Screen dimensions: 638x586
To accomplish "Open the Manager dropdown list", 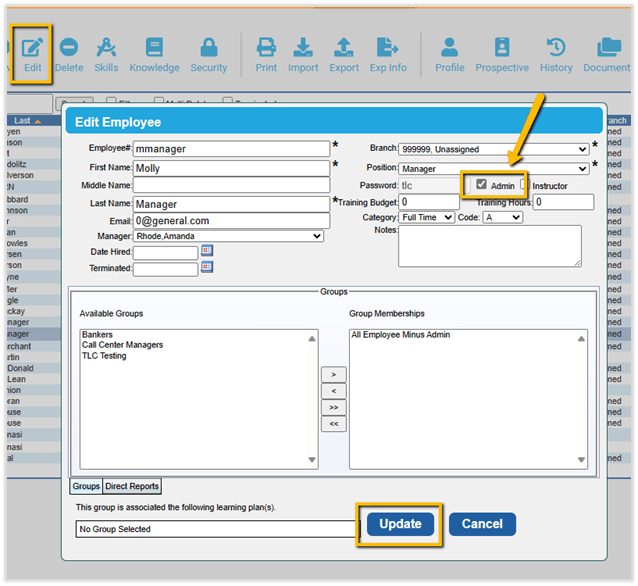I will [x=228, y=236].
